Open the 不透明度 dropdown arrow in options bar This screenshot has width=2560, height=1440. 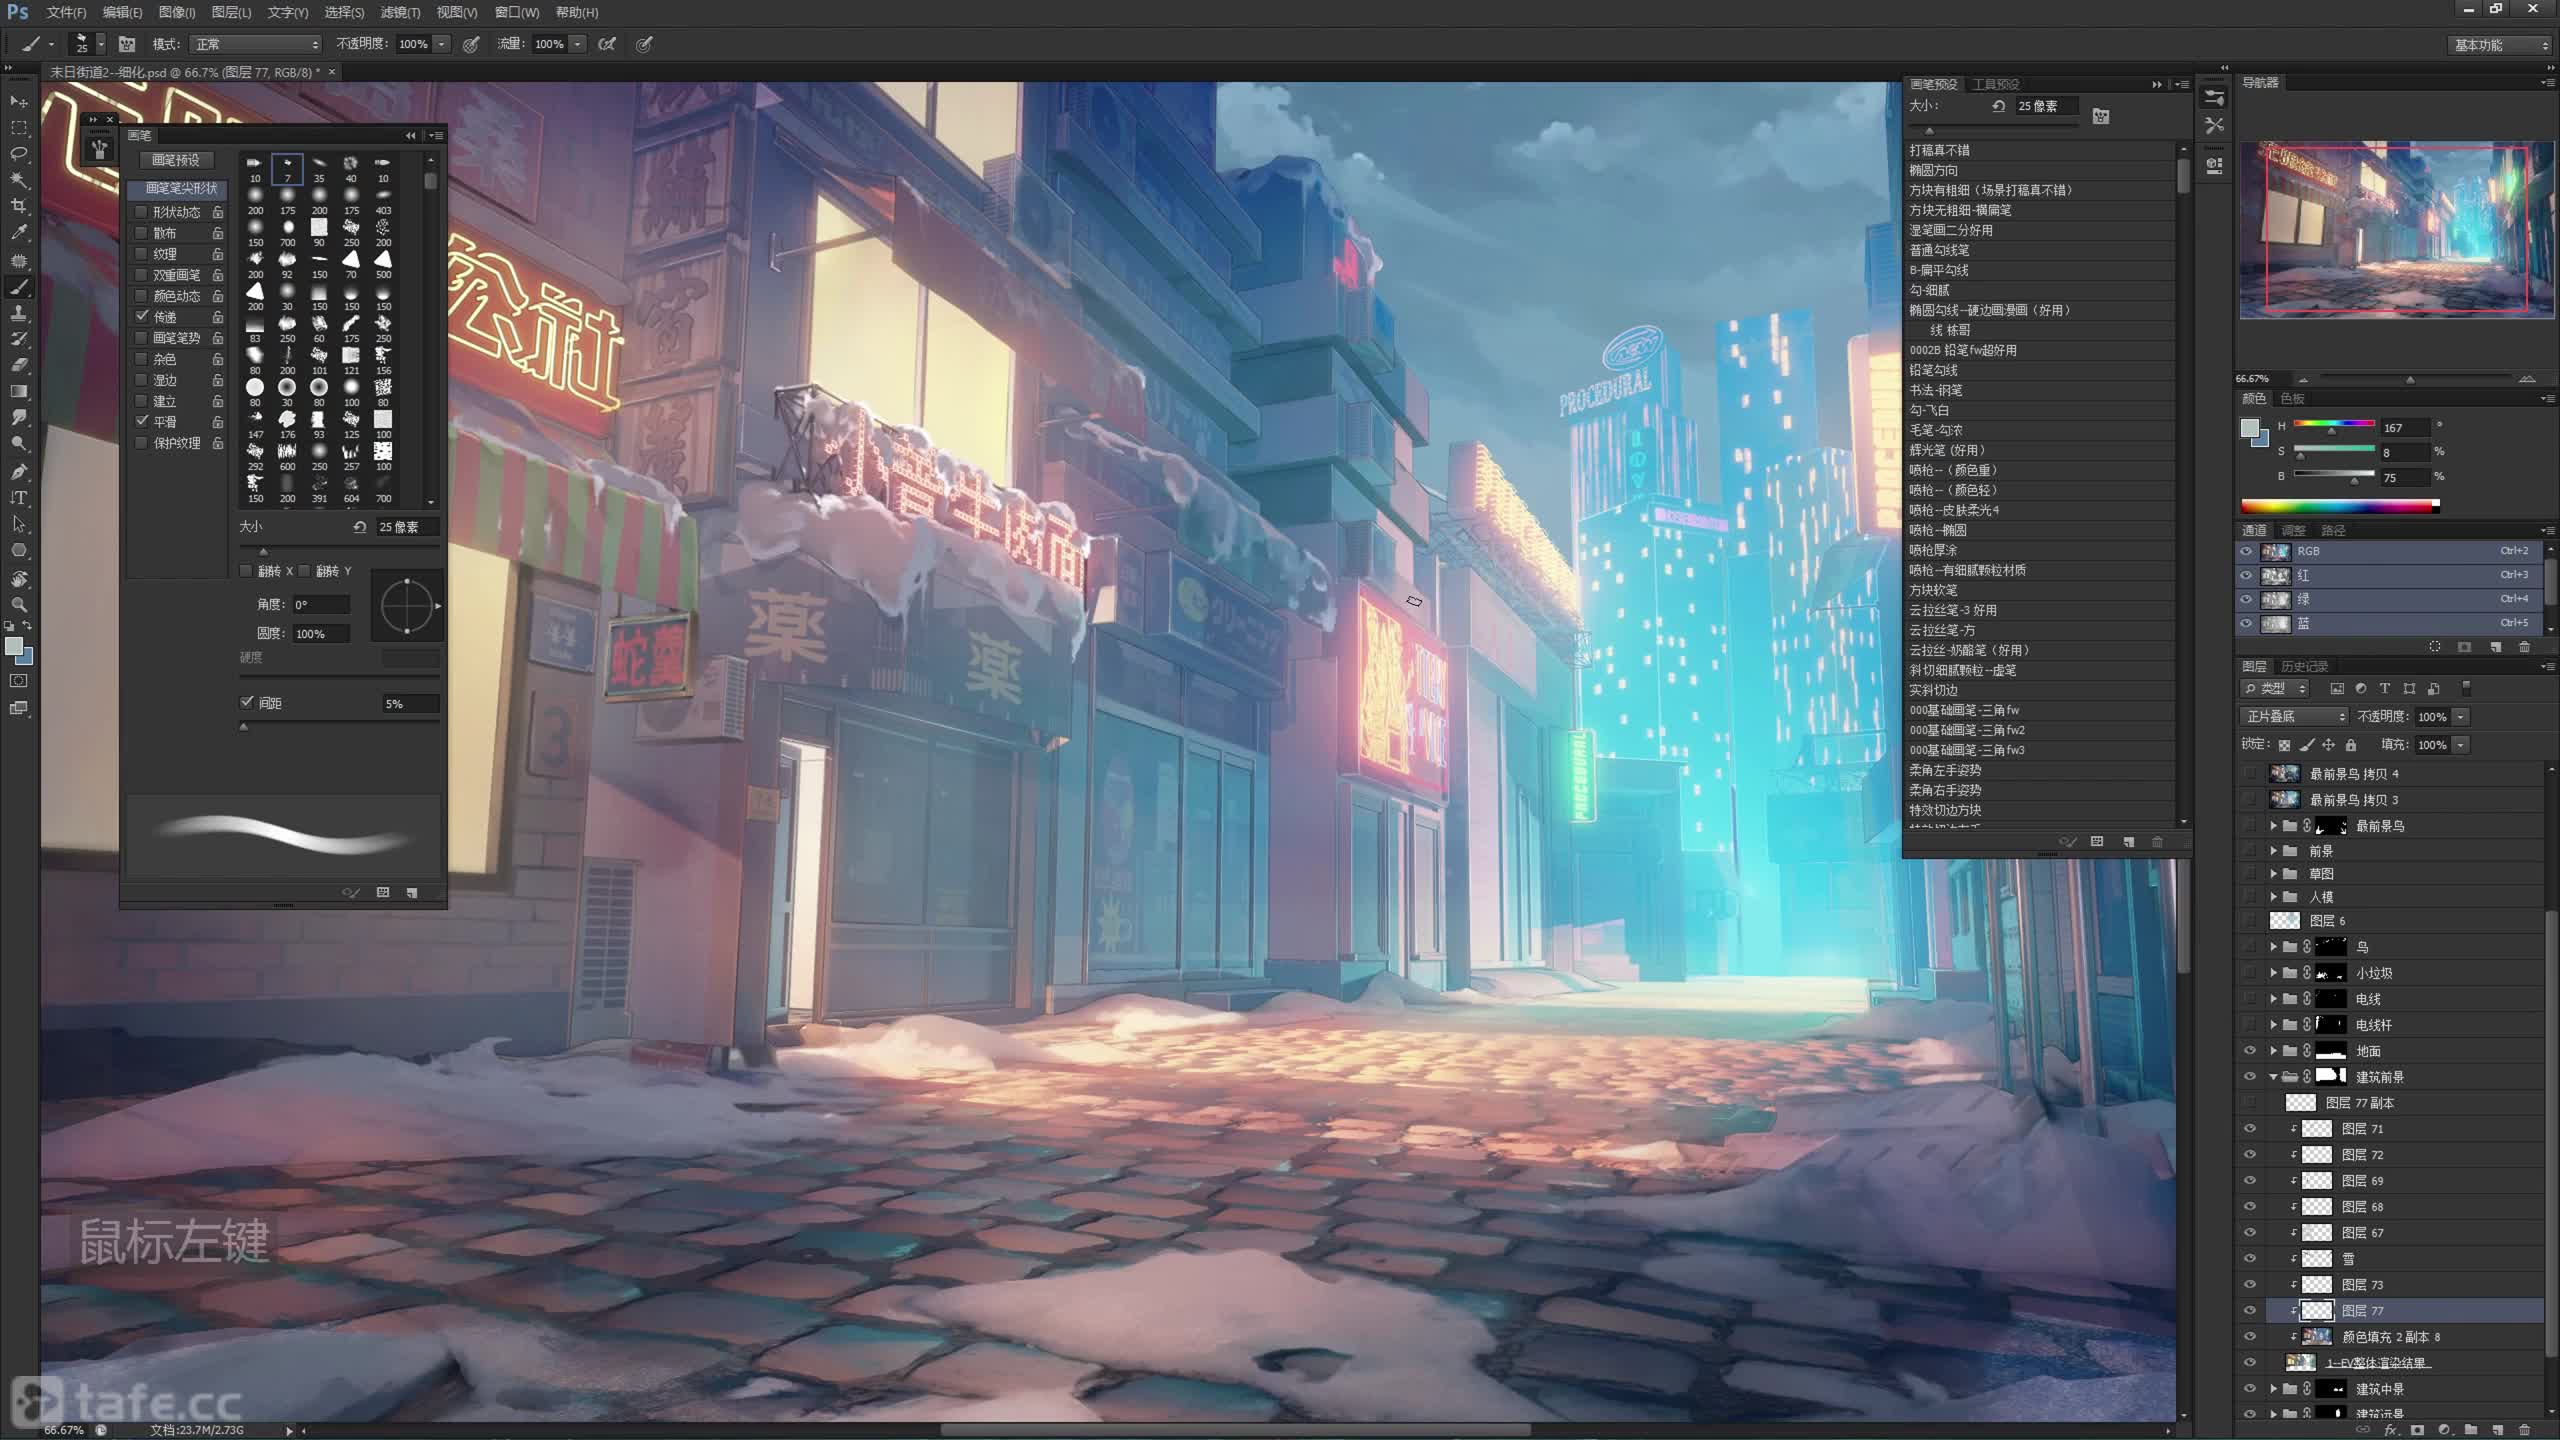pos(441,44)
